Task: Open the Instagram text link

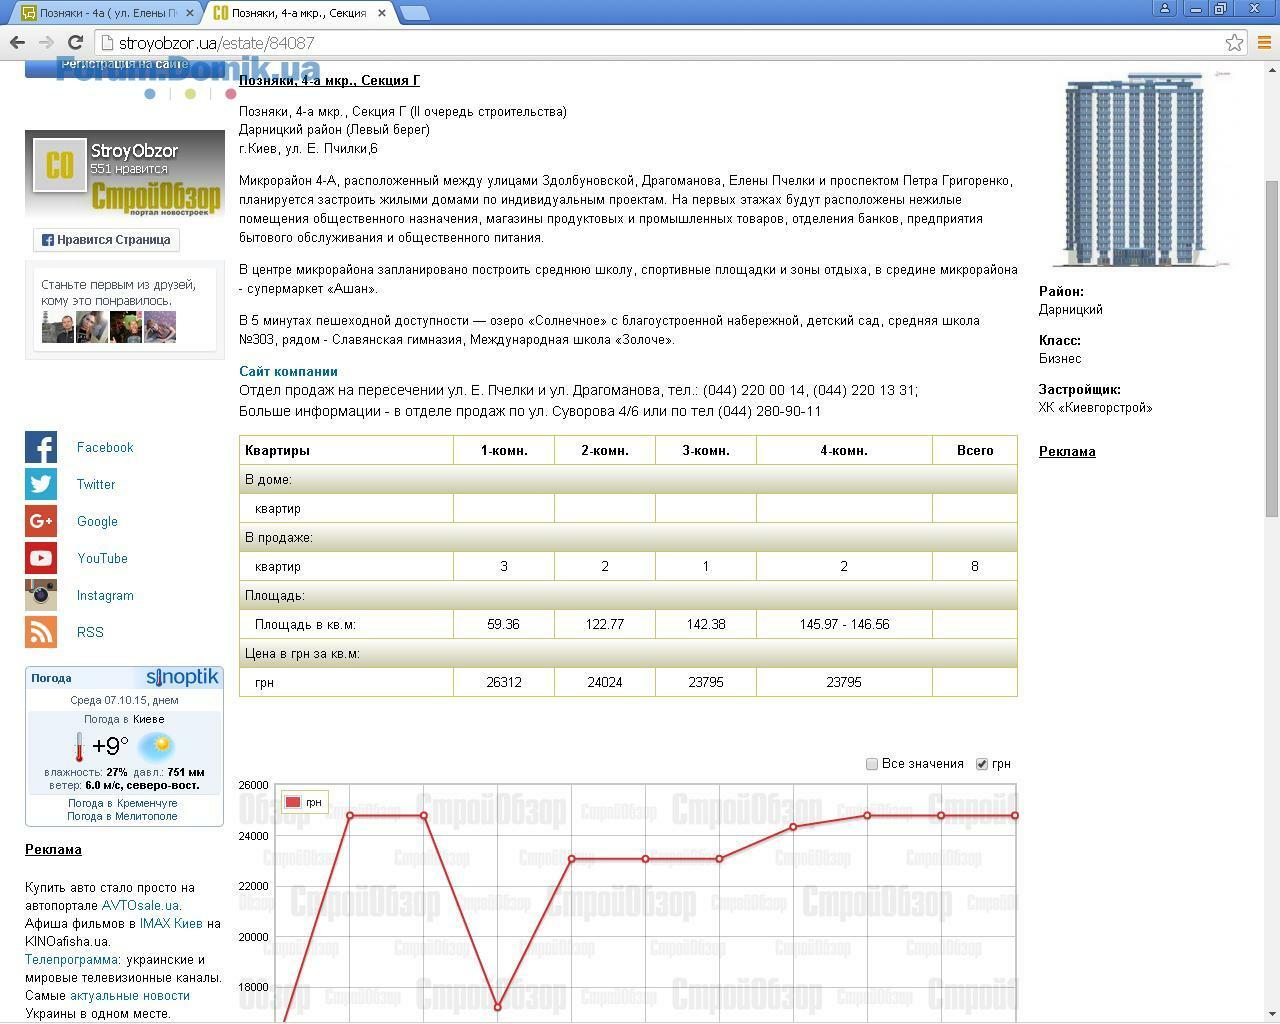Action: pyautogui.click(x=105, y=596)
